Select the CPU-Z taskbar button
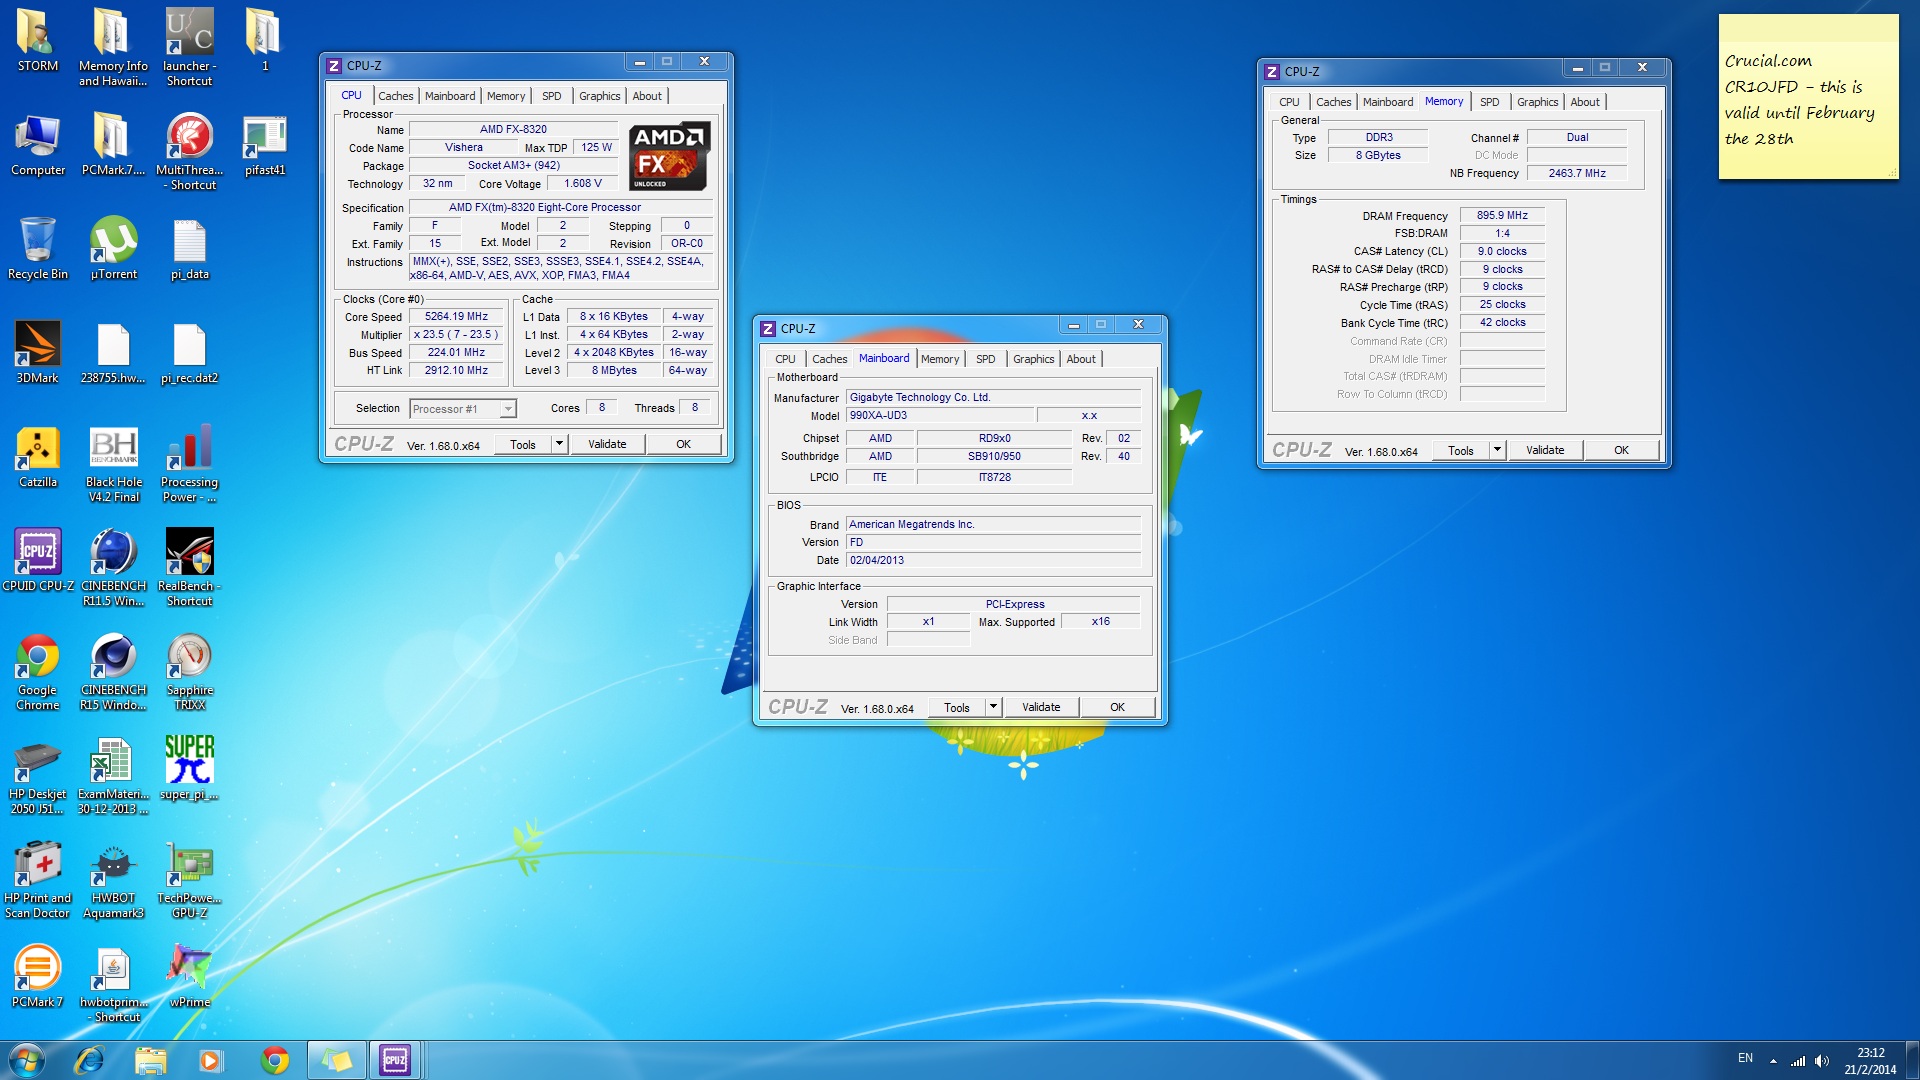The image size is (1920, 1080). [395, 1060]
